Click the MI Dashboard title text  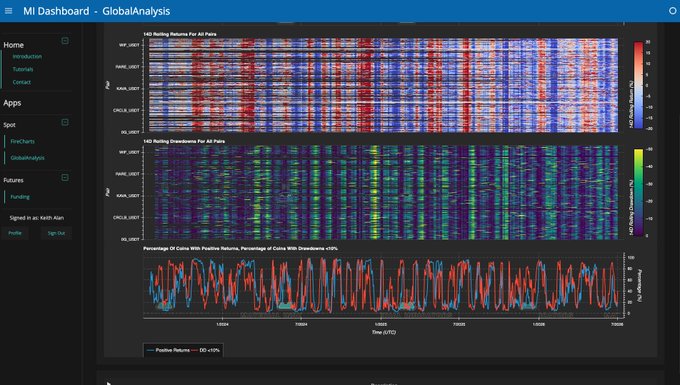click(x=56, y=11)
